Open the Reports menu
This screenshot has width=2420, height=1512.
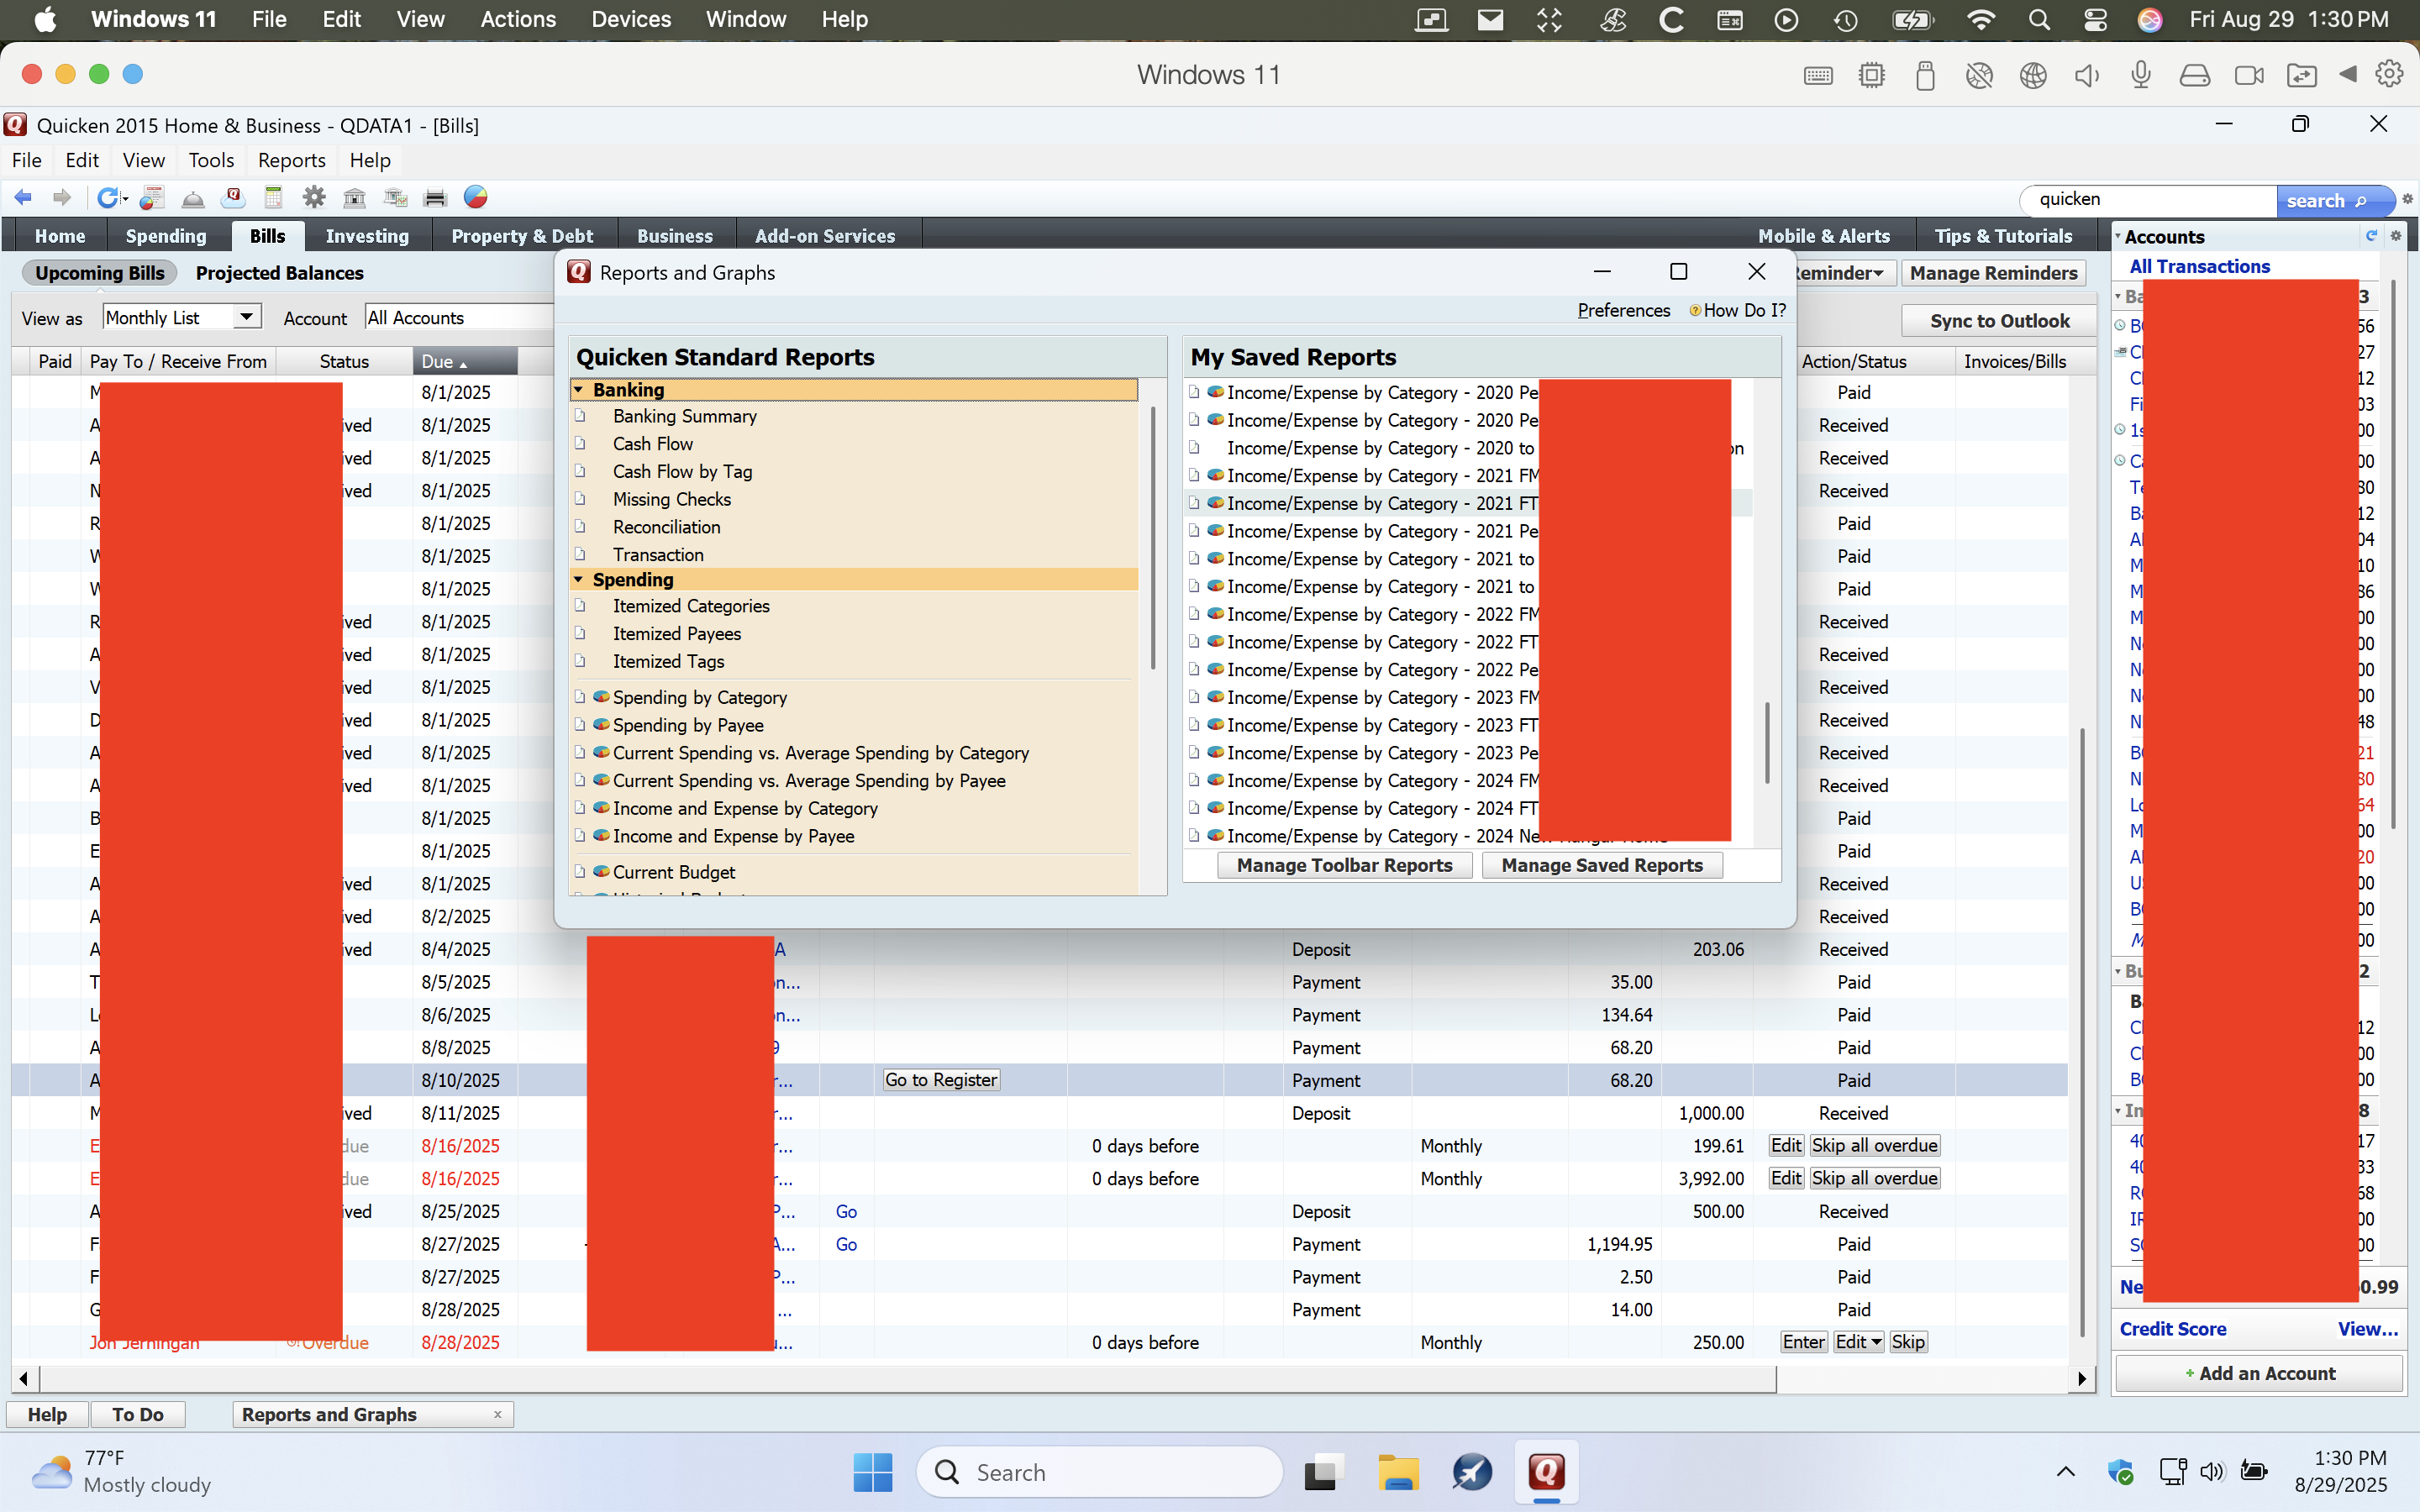tap(291, 160)
